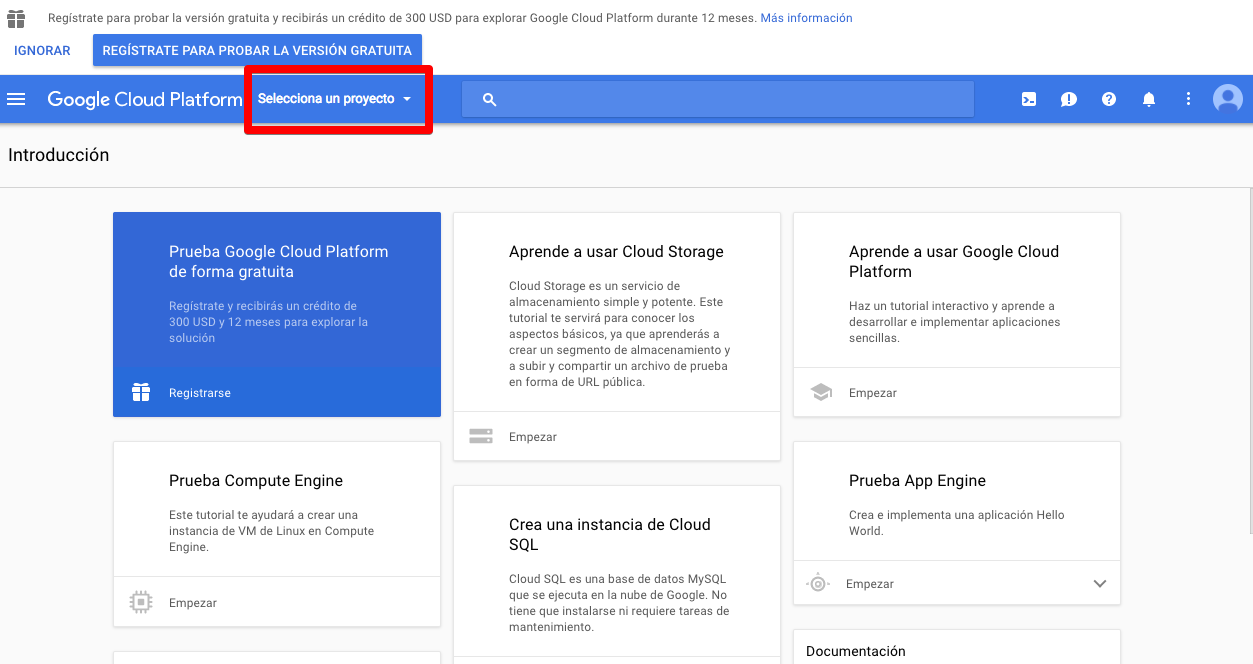Click the IGNORAR button
The height and width of the screenshot is (664, 1253).
(42, 51)
